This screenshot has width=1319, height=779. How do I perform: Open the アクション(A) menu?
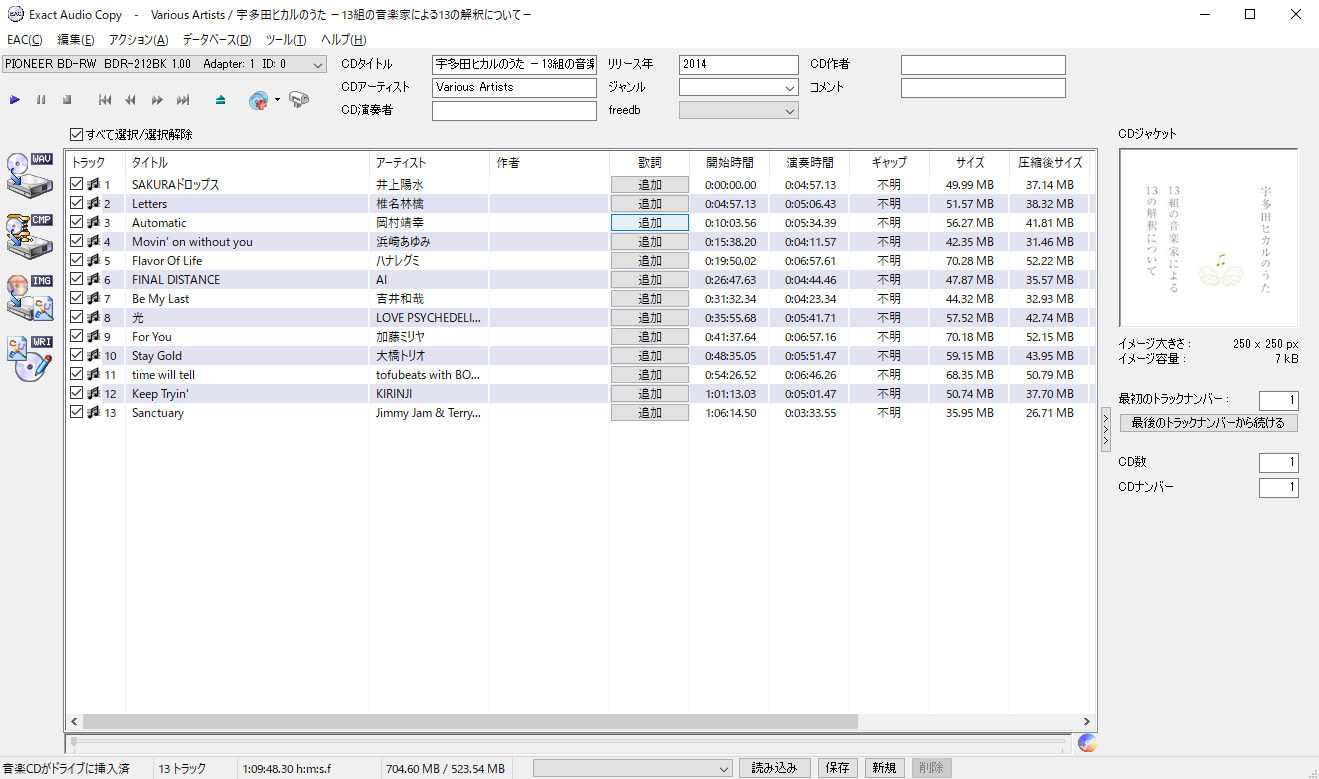[x=138, y=40]
